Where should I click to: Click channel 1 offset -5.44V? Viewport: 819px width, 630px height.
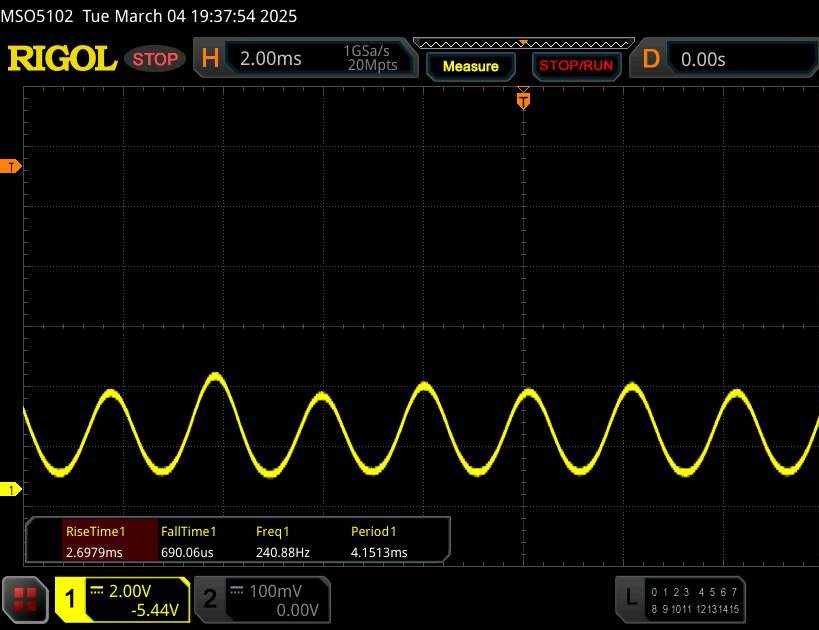tap(155, 610)
